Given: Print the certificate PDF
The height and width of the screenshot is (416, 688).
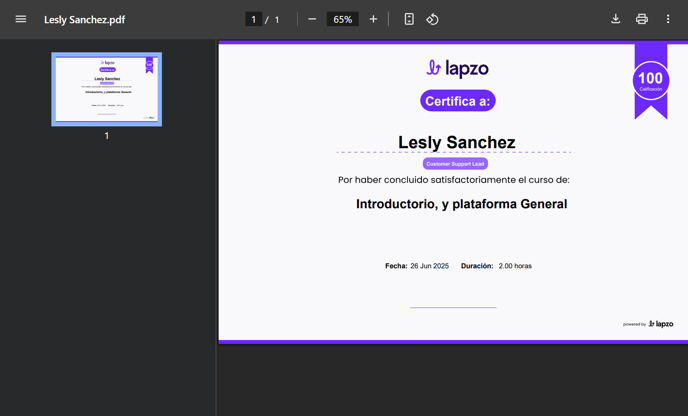Looking at the screenshot, I should coord(642,19).
